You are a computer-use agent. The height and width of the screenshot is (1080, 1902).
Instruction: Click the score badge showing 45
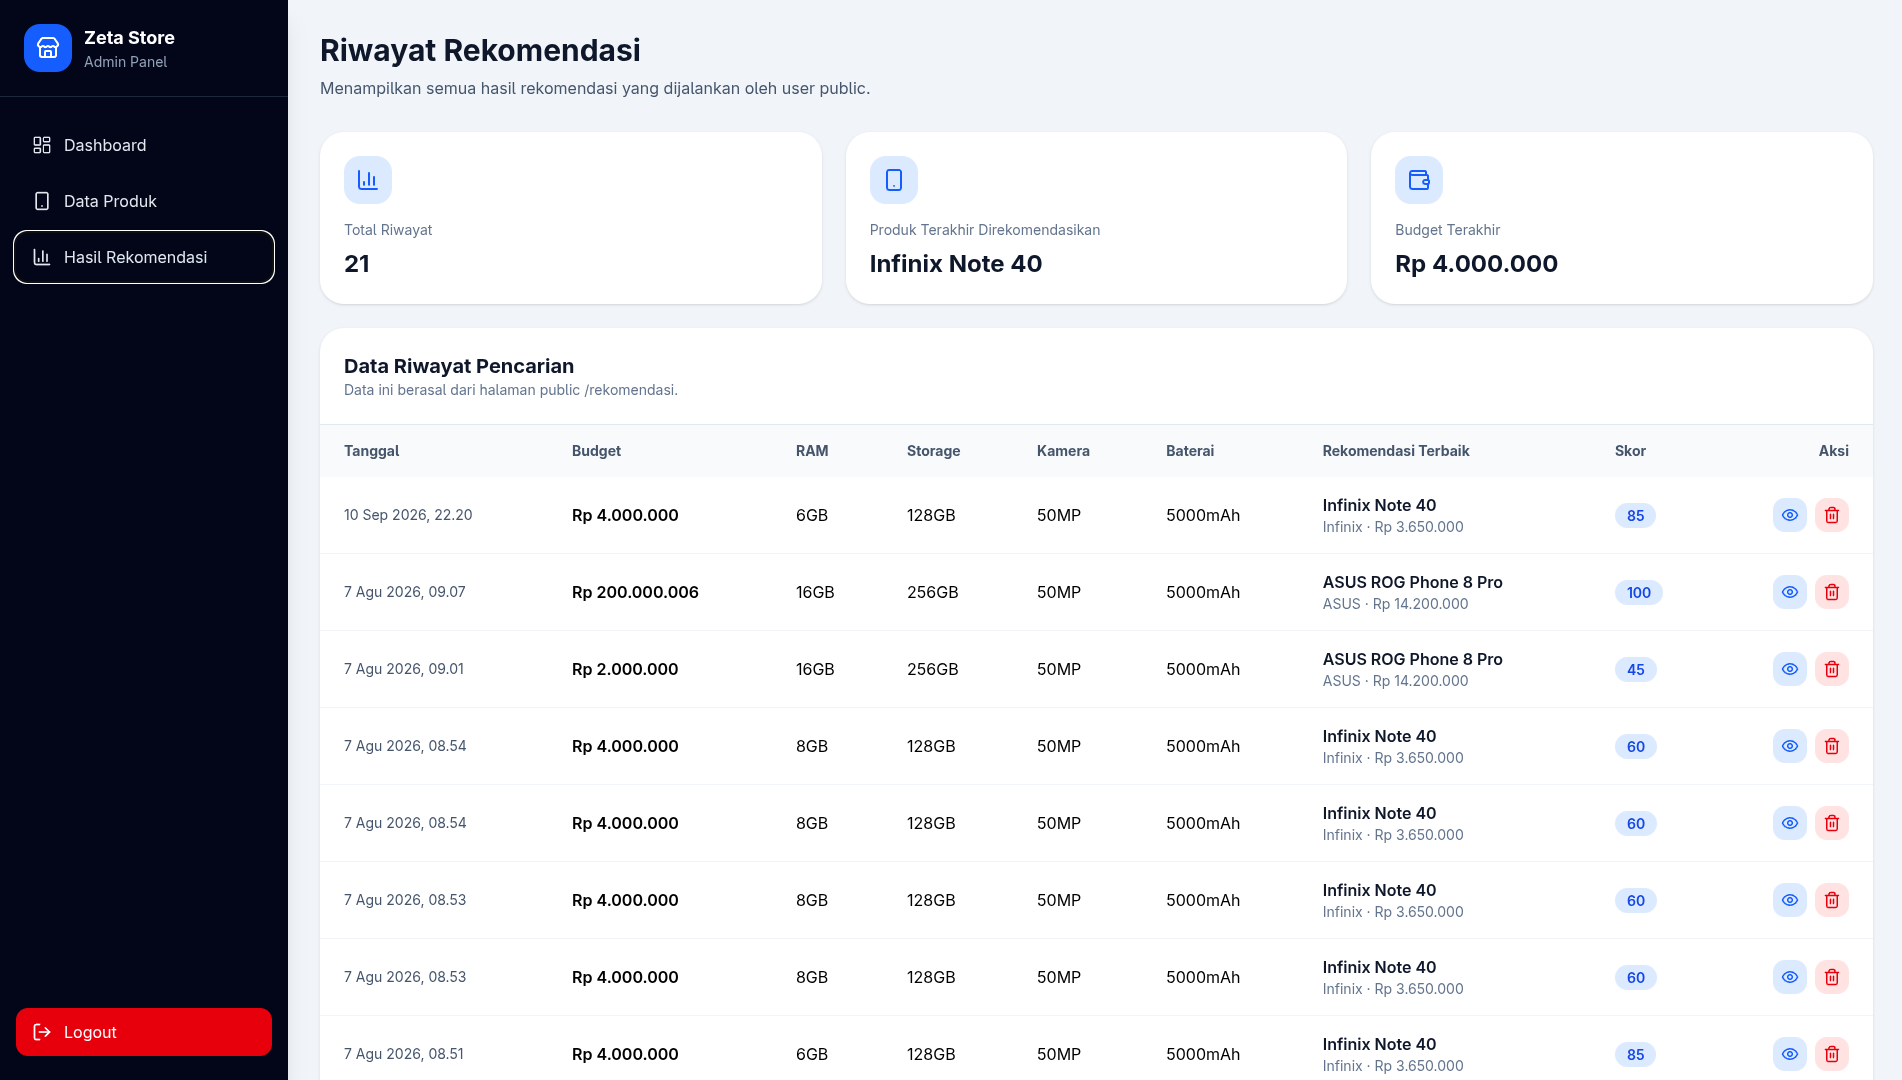point(1636,669)
